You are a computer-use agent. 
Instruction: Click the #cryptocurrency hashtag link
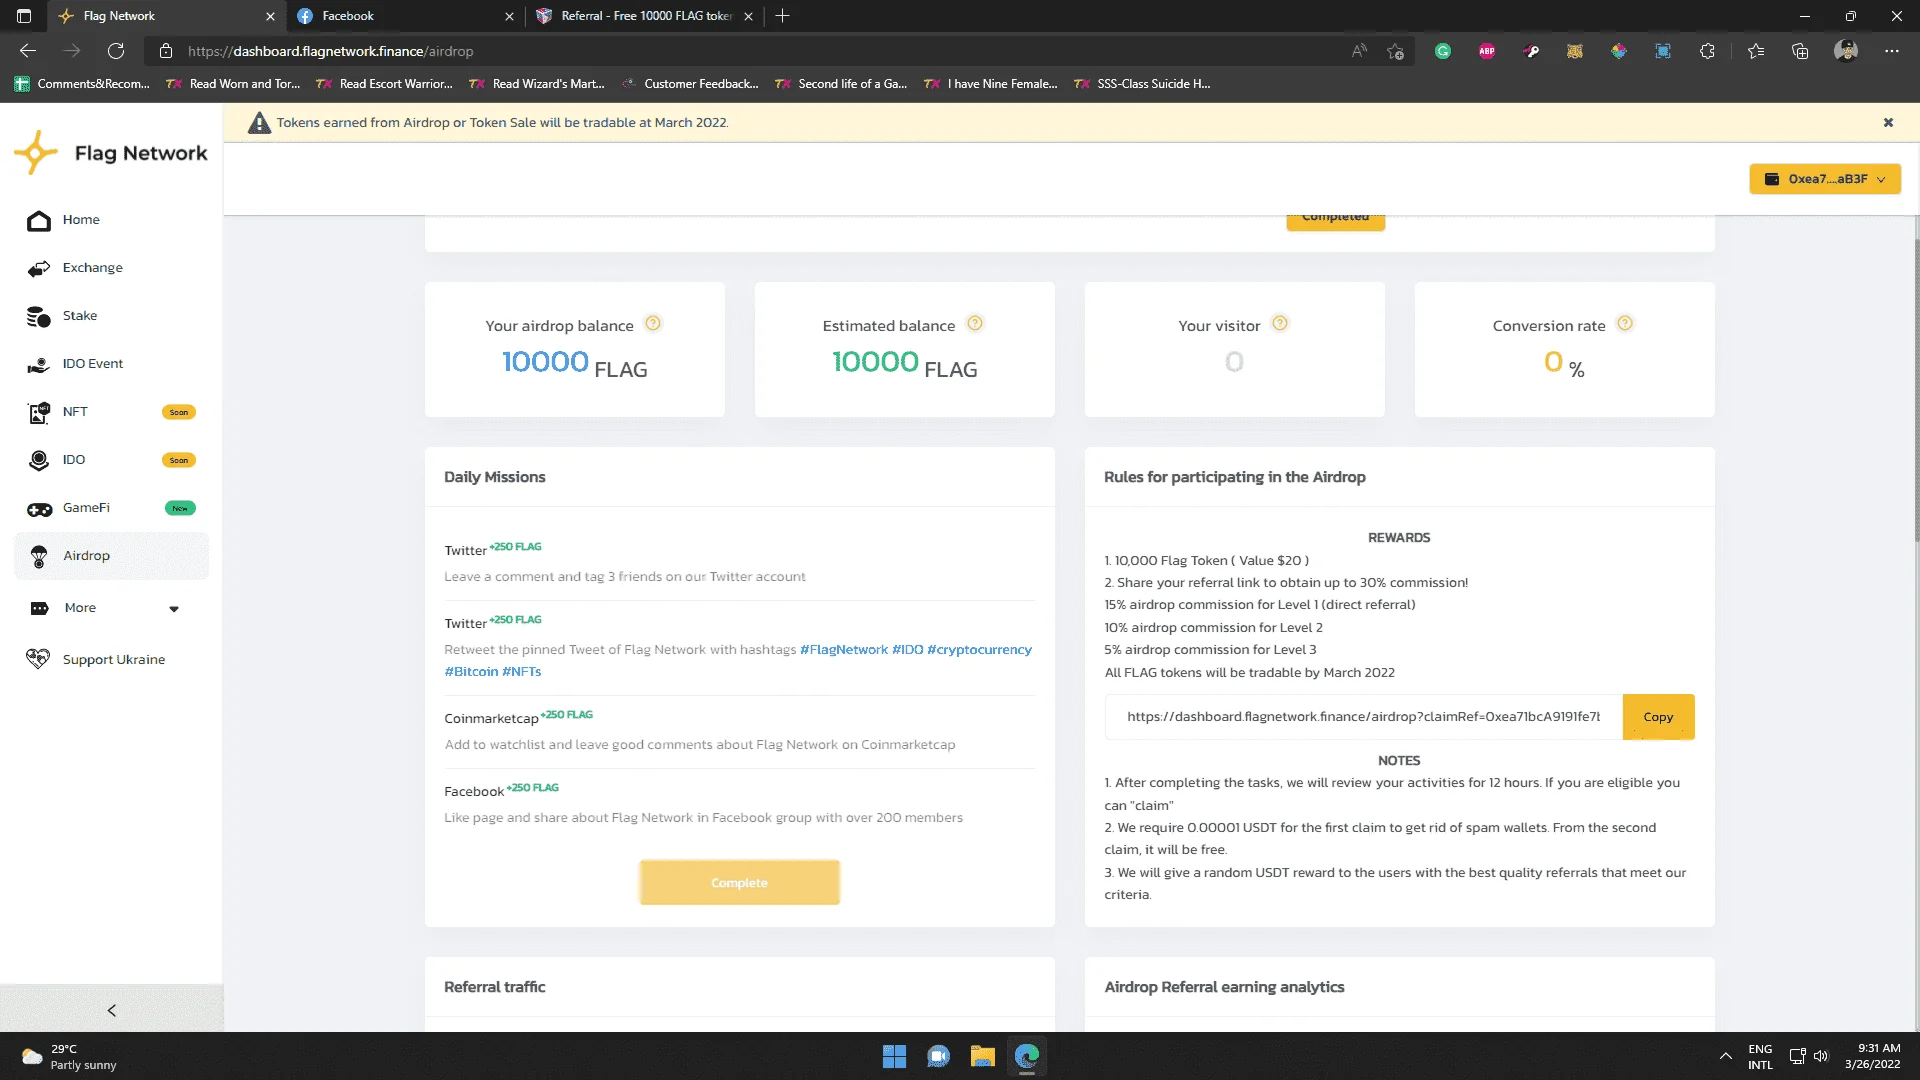(979, 650)
